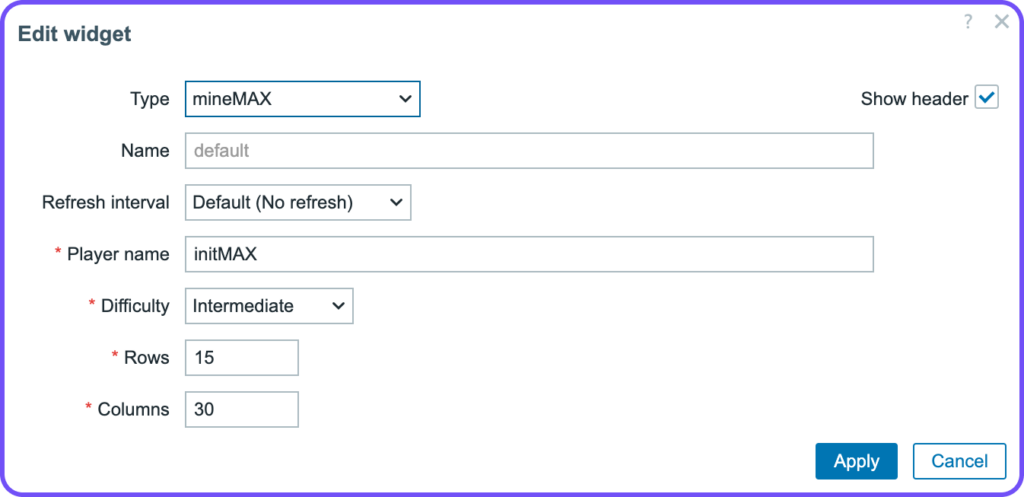The image size is (1024, 497).
Task: Select the Columns field showing 30
Action: coord(242,409)
